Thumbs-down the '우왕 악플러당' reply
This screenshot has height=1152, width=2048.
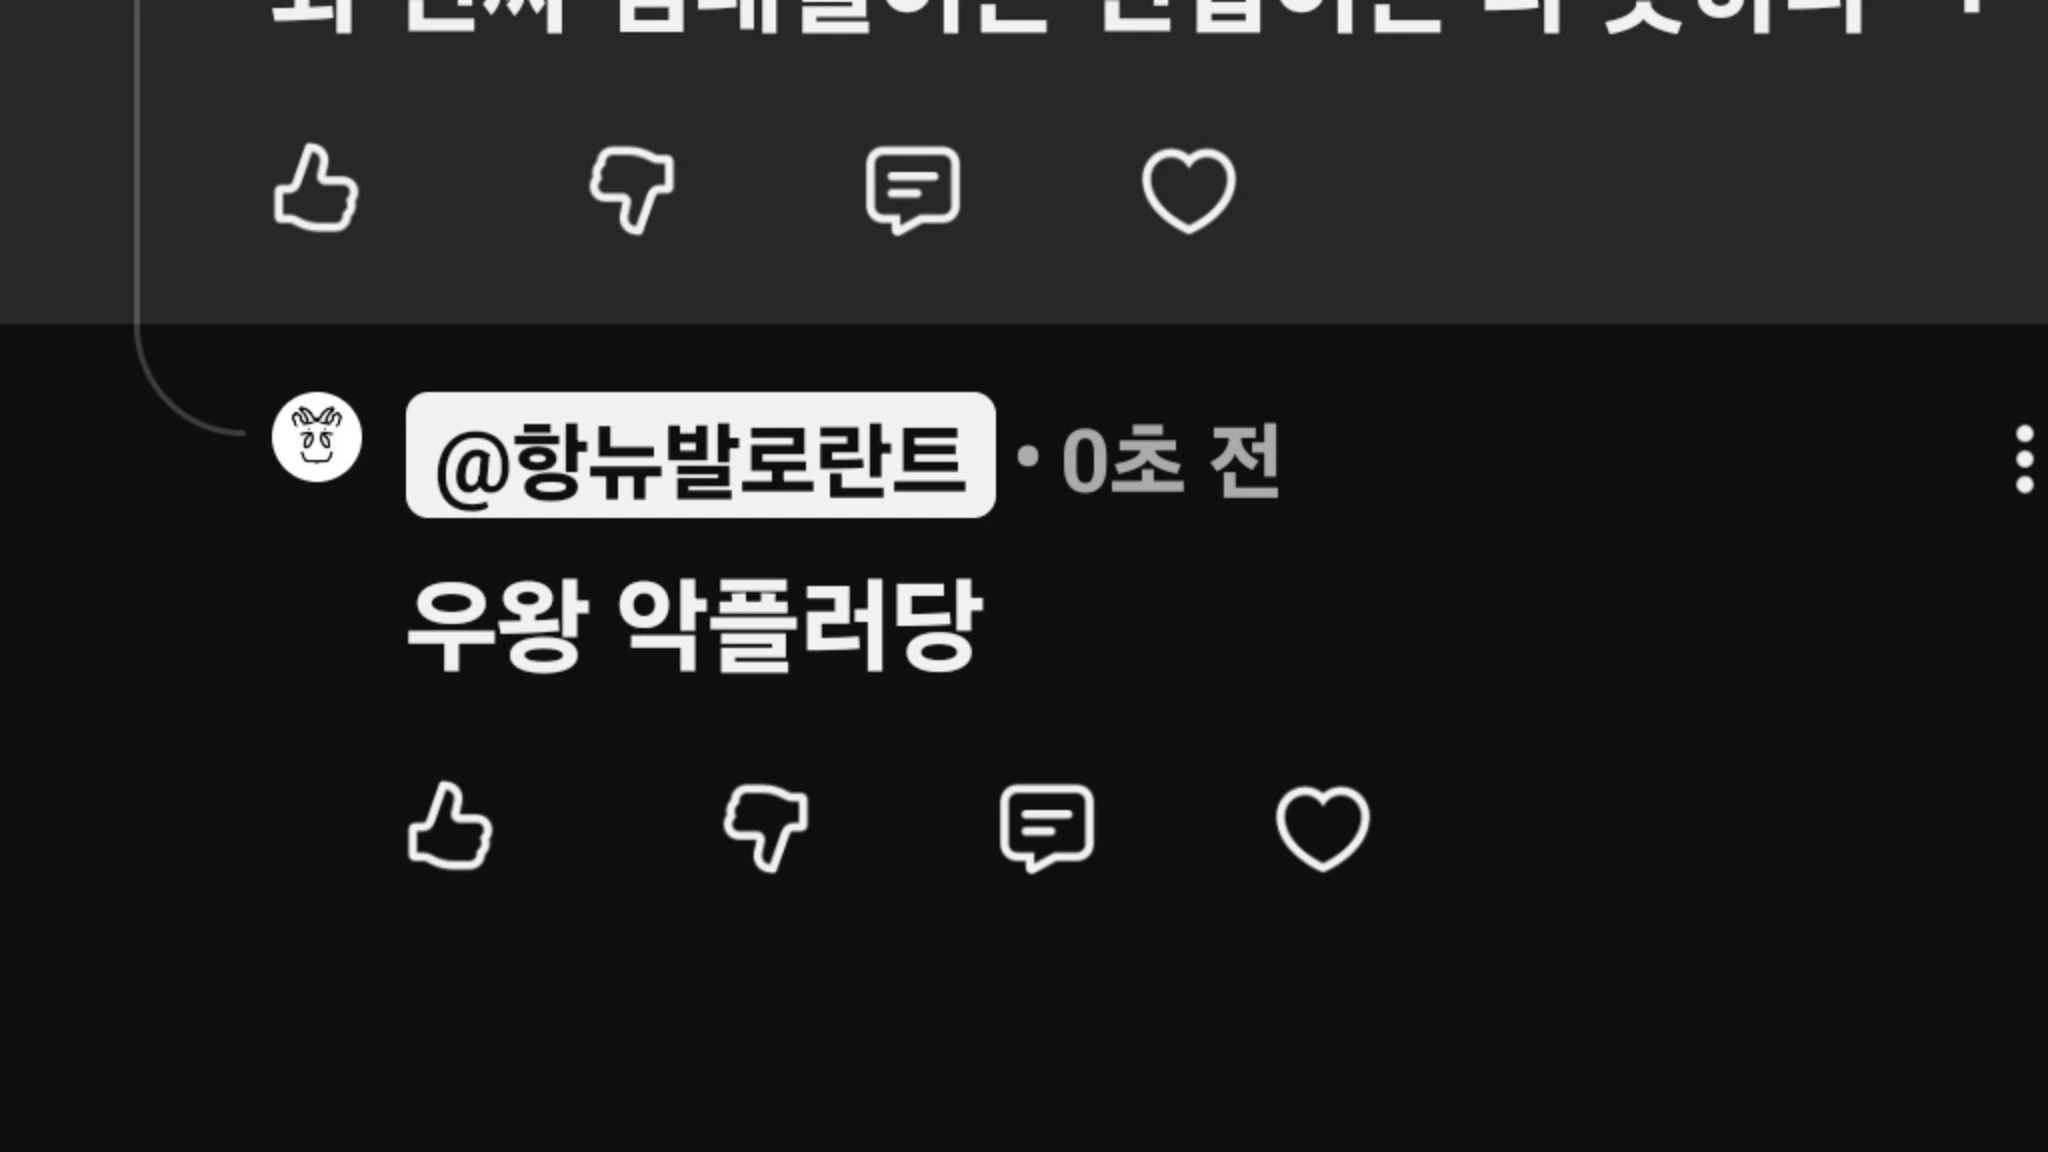(x=766, y=827)
